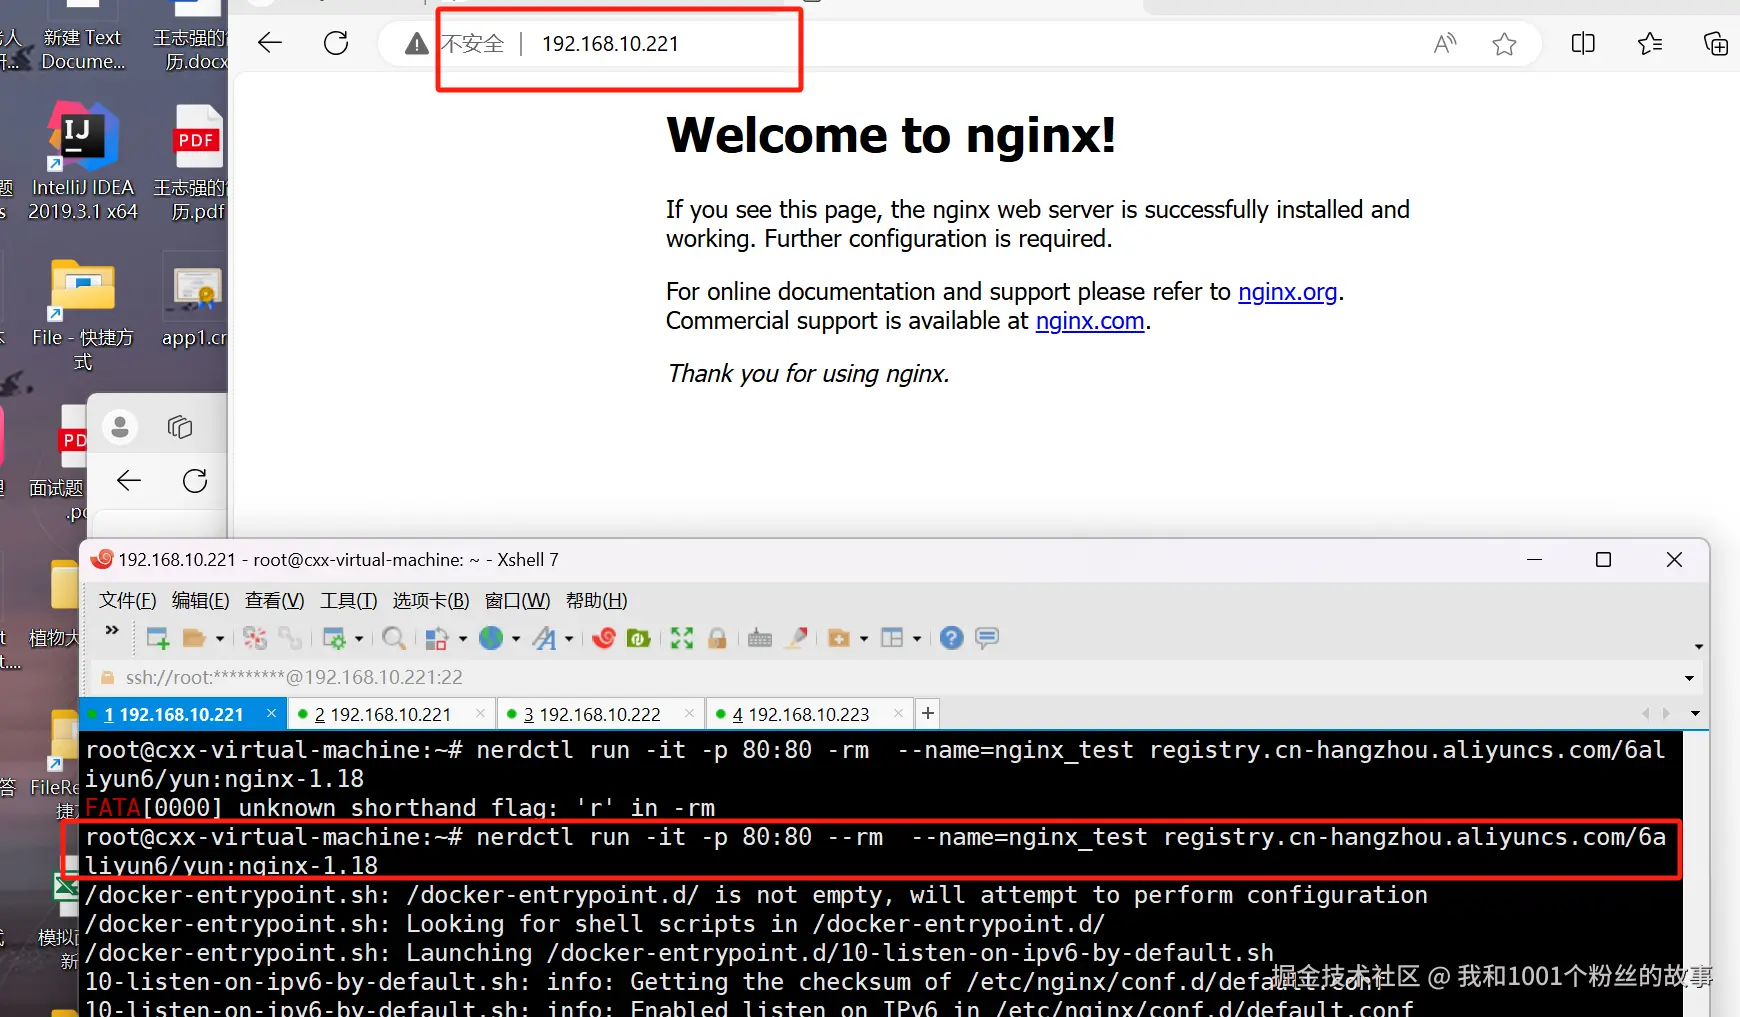The image size is (1740, 1017).
Task: Open the nginx.com link
Action: (1090, 321)
